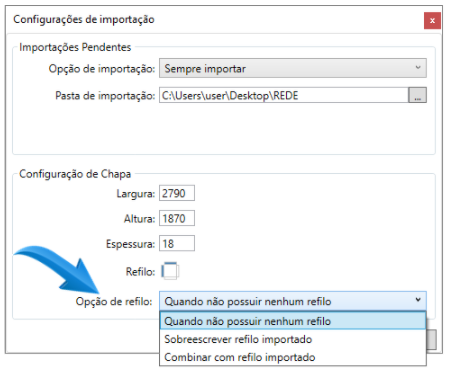
Task: Click the Refilo label text
Action: (140, 272)
